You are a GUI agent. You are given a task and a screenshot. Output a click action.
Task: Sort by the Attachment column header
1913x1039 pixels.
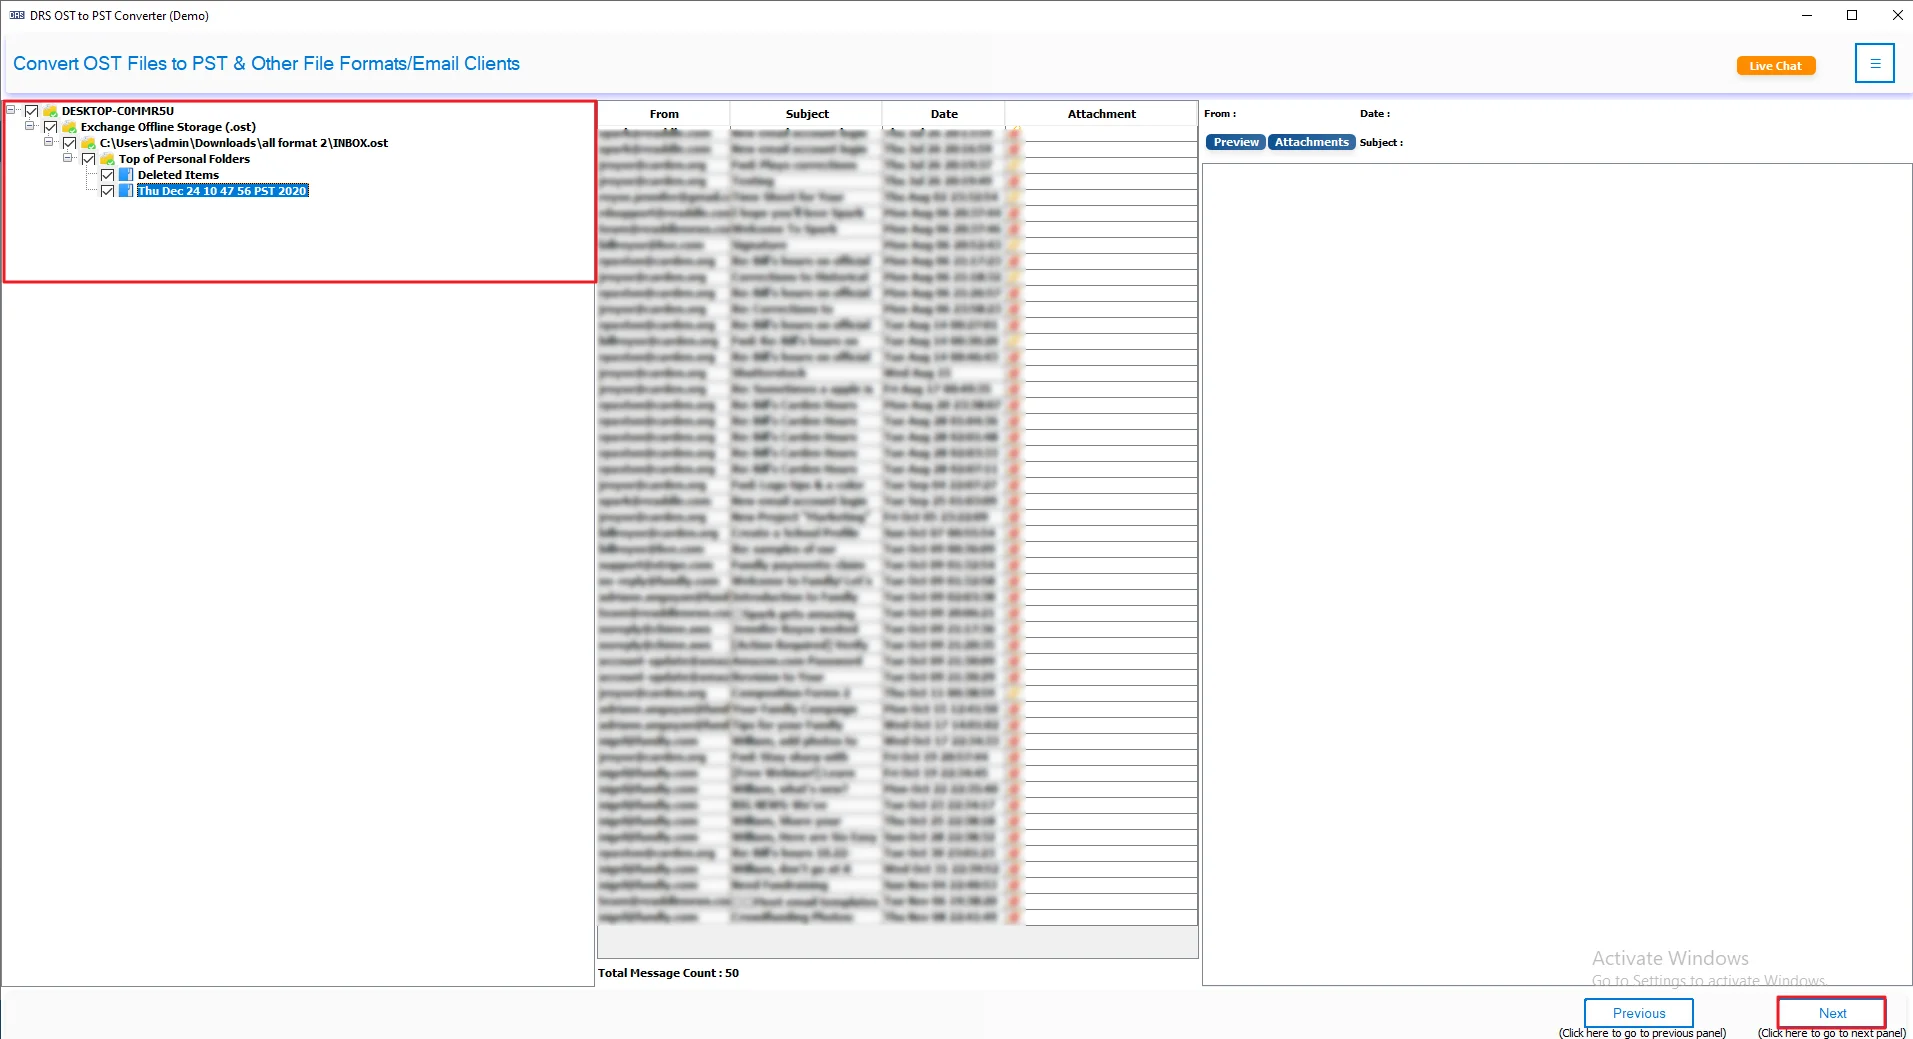click(x=1101, y=114)
